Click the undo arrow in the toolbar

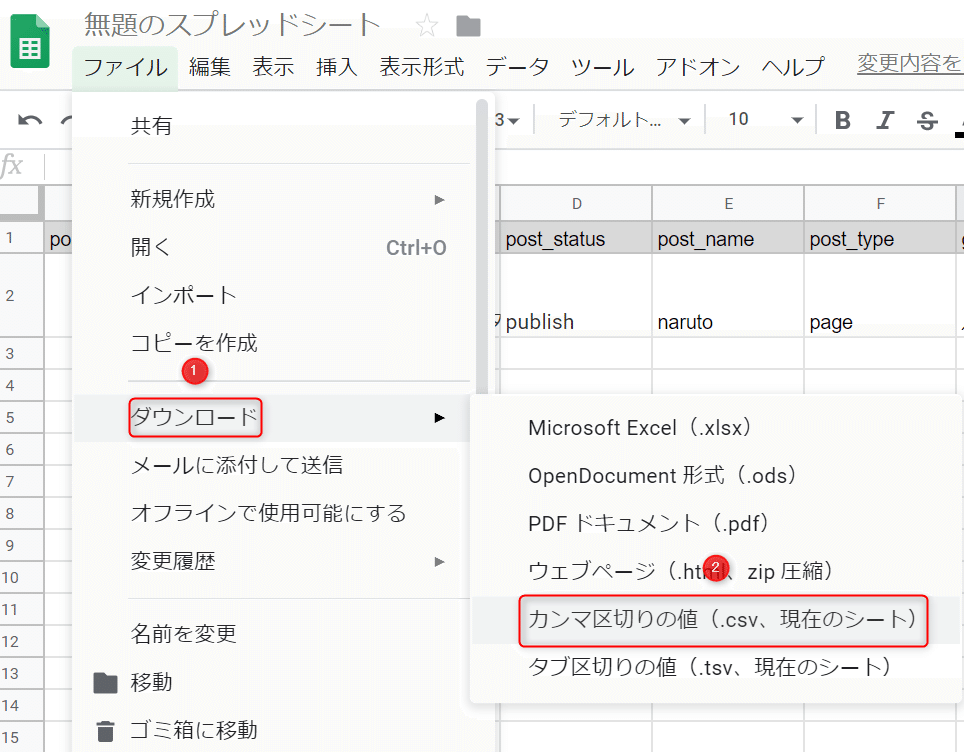[30, 120]
